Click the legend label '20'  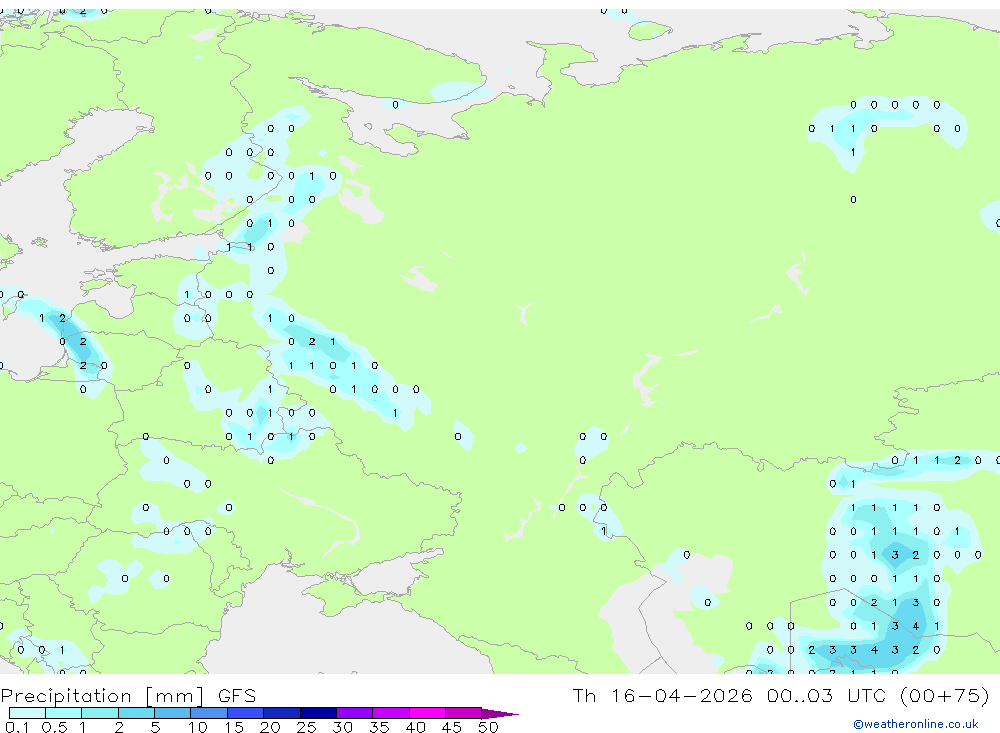pyautogui.click(x=270, y=727)
